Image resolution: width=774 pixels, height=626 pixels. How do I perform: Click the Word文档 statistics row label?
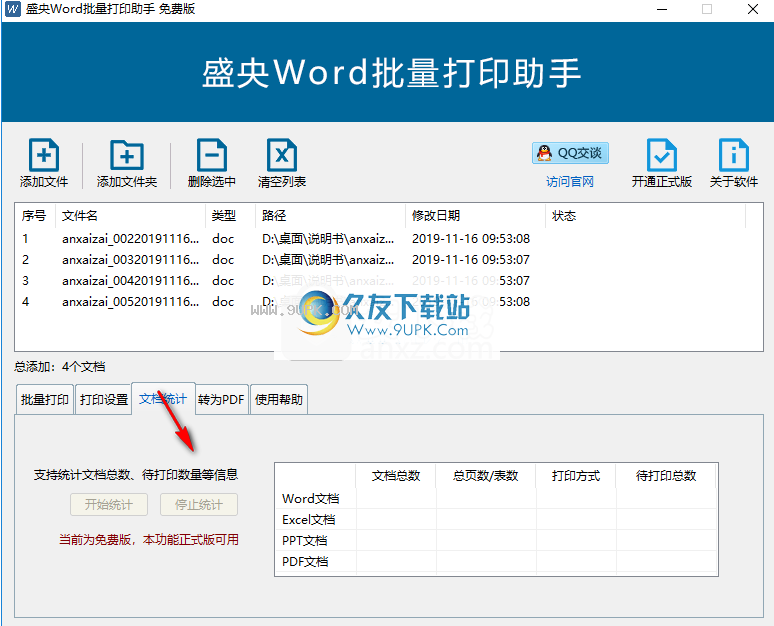coord(310,499)
